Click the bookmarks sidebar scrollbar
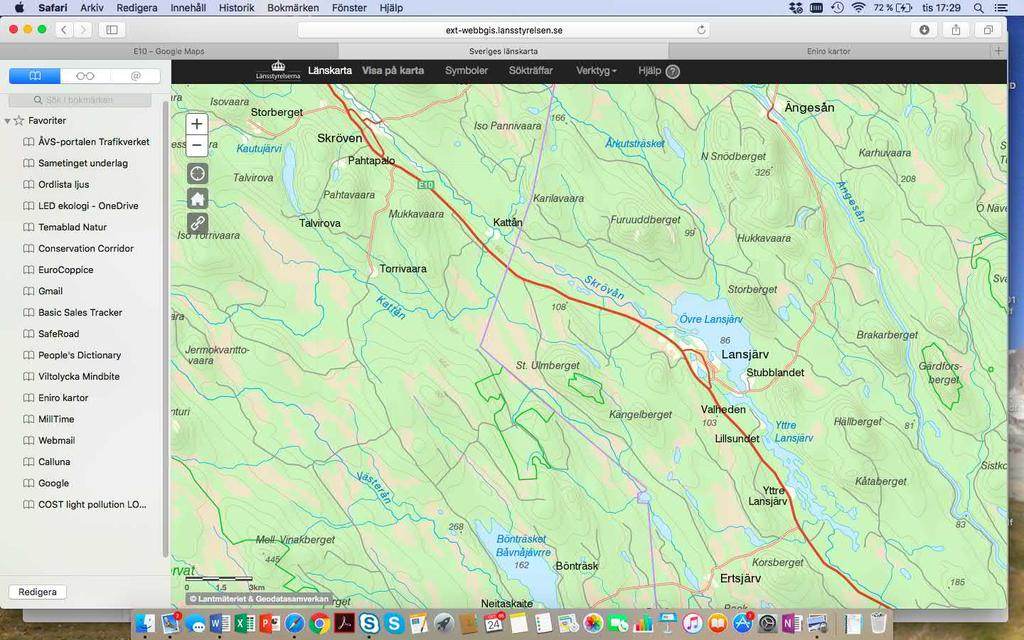This screenshot has height=640, width=1024. (165, 330)
